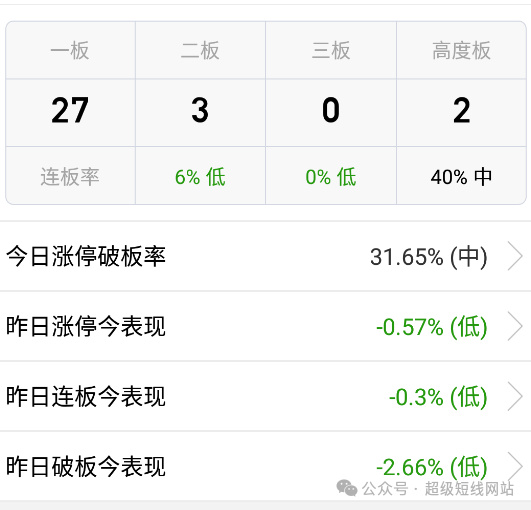Click the WeChat logo in watermark
This screenshot has height=510, width=531.
click(347, 488)
